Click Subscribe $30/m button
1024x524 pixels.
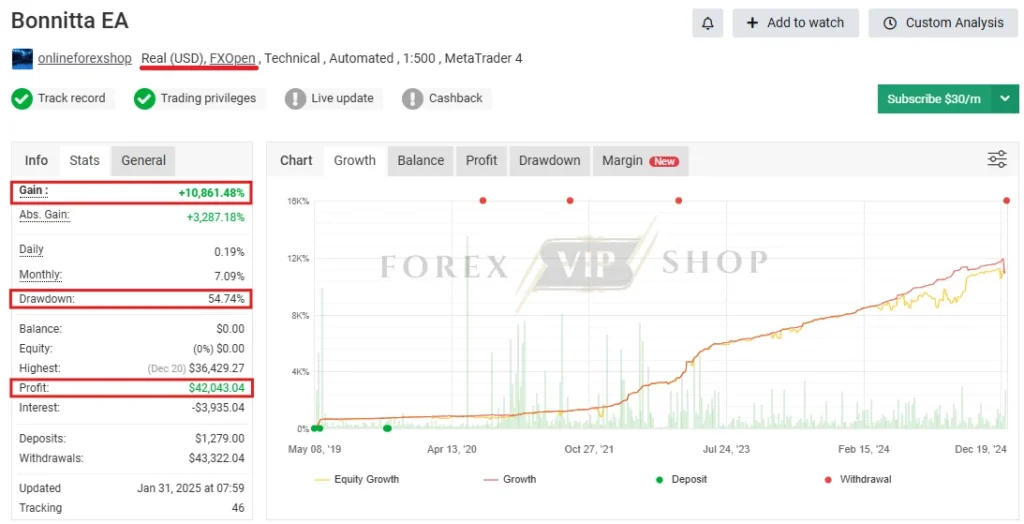(934, 99)
